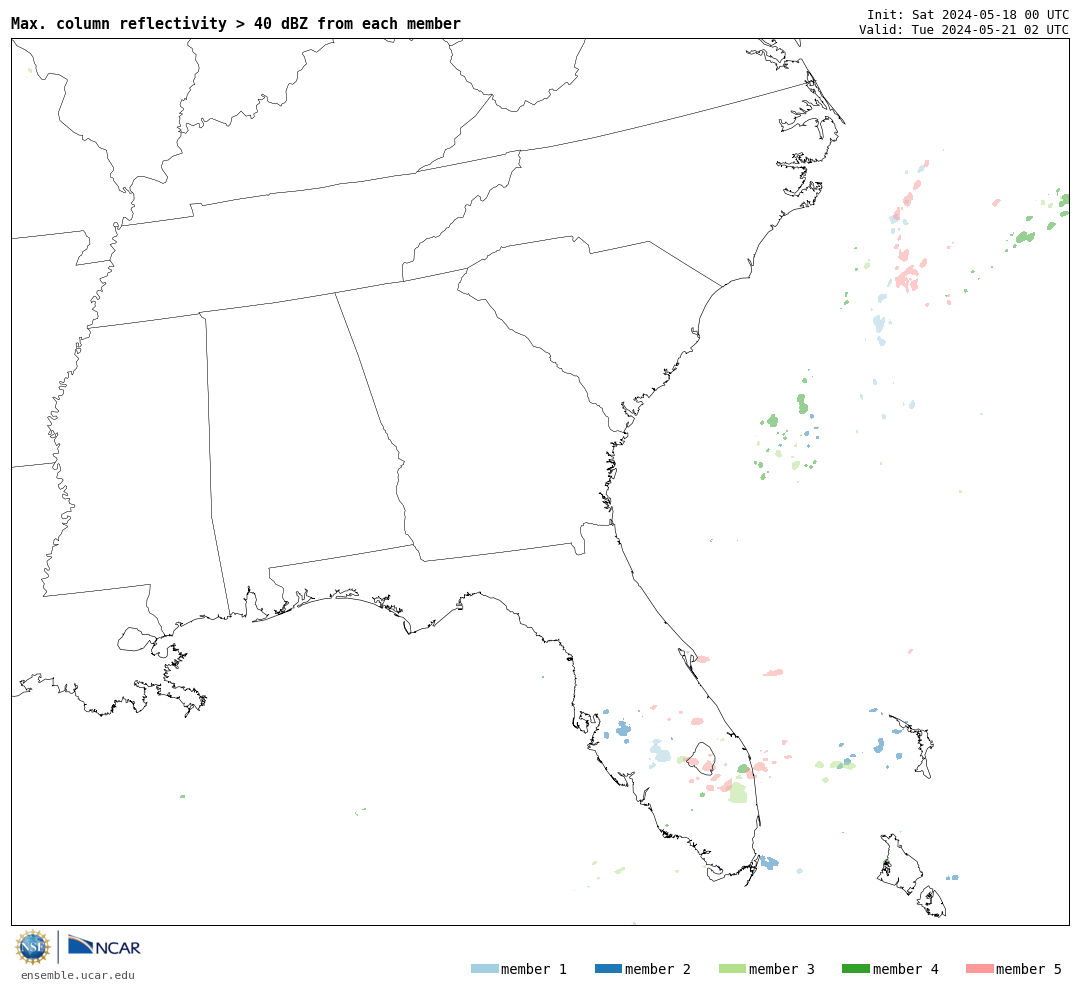The width and height of the screenshot is (1080, 988).
Task: Select the 'member 2' legend label
Action: pos(658,969)
